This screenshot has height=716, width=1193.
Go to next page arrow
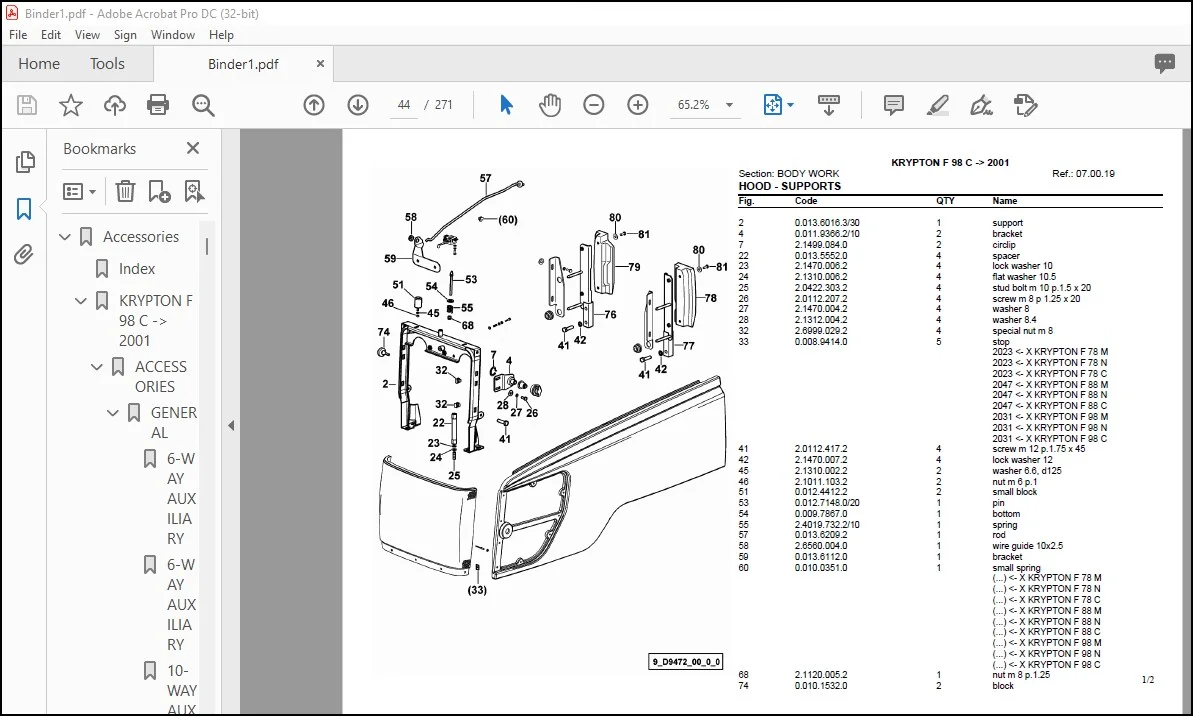(358, 105)
